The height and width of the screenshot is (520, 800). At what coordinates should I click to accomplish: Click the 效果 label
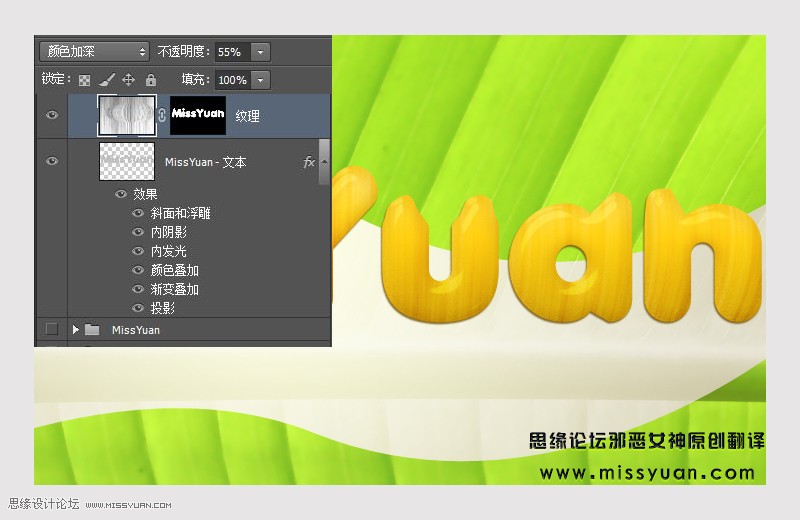(145, 194)
